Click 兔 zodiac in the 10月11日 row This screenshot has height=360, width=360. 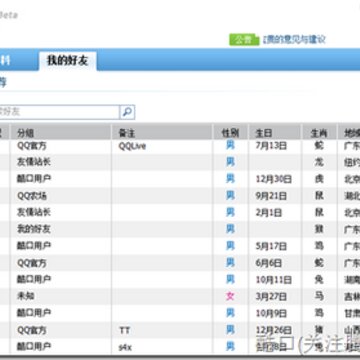tap(319, 279)
